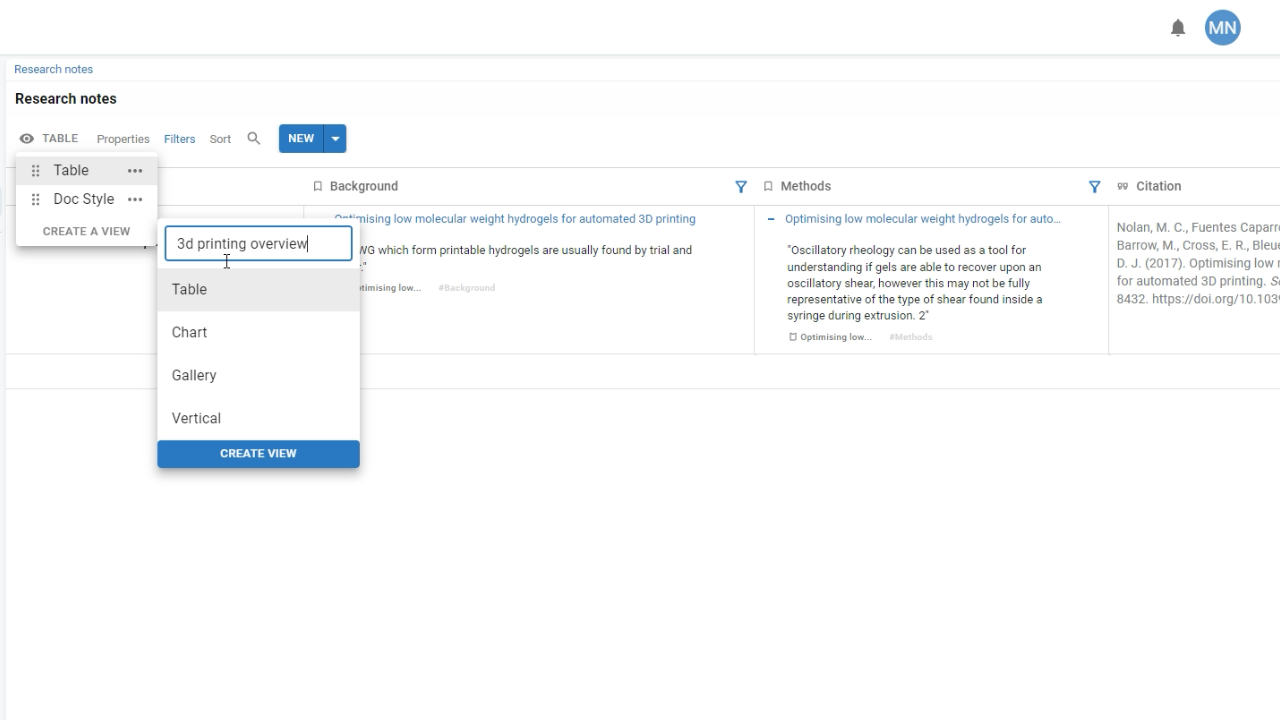Open the ellipsis menu for the Doc Style view
The width and height of the screenshot is (1280, 720).
coord(135,199)
